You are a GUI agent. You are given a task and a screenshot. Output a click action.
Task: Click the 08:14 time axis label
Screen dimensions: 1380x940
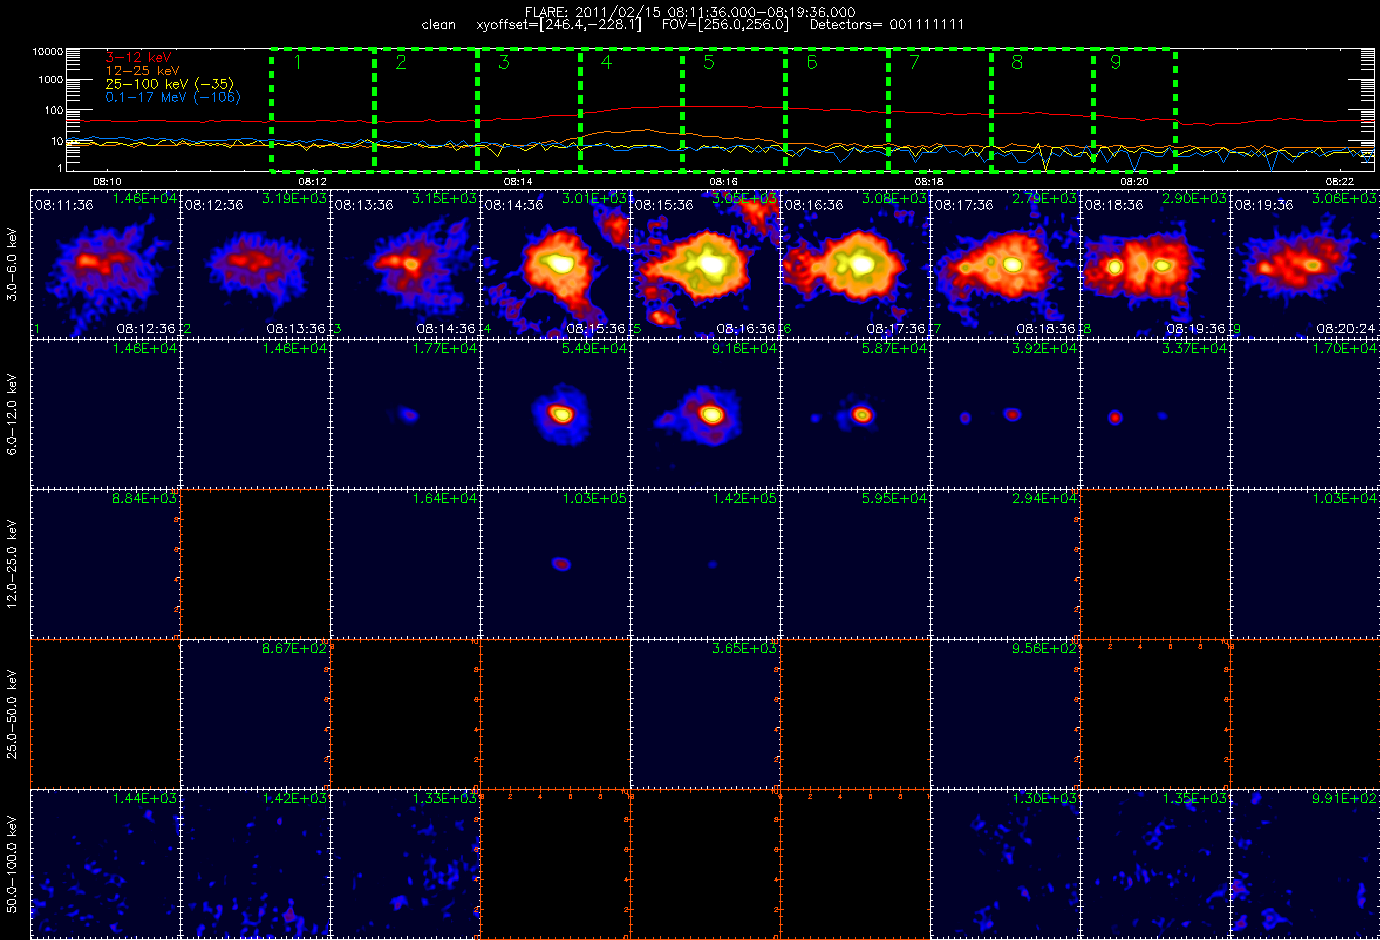(517, 181)
